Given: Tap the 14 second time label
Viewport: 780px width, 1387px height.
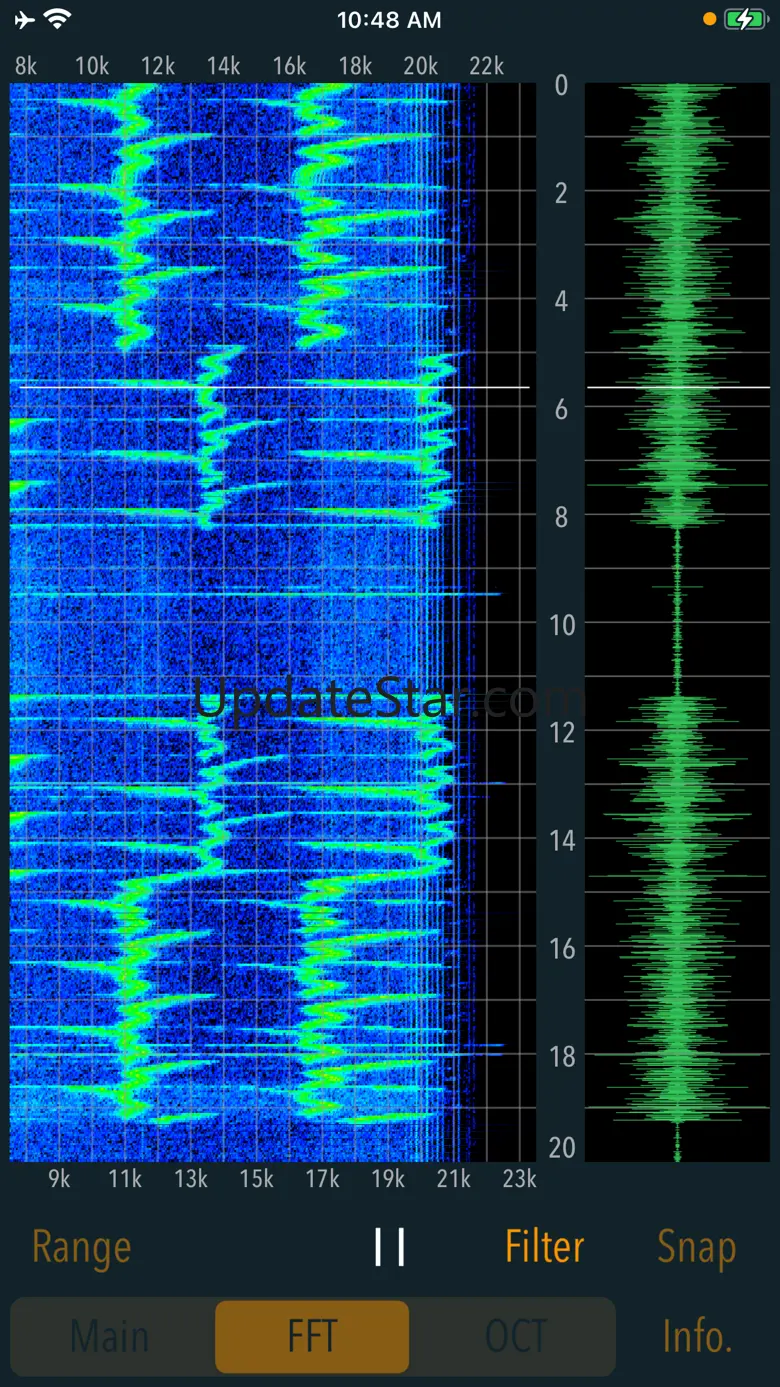Looking at the screenshot, I should tap(562, 840).
